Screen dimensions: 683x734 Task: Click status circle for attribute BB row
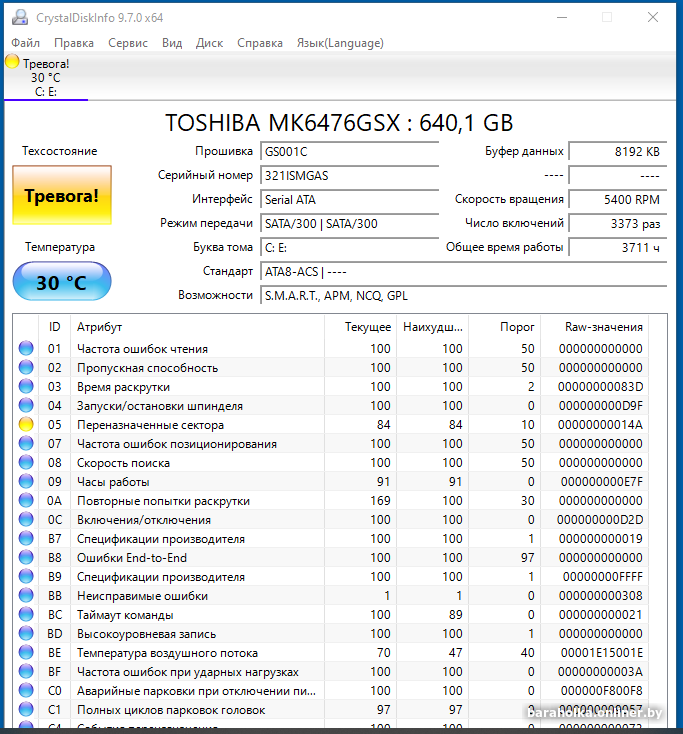pyautogui.click(x=26, y=595)
